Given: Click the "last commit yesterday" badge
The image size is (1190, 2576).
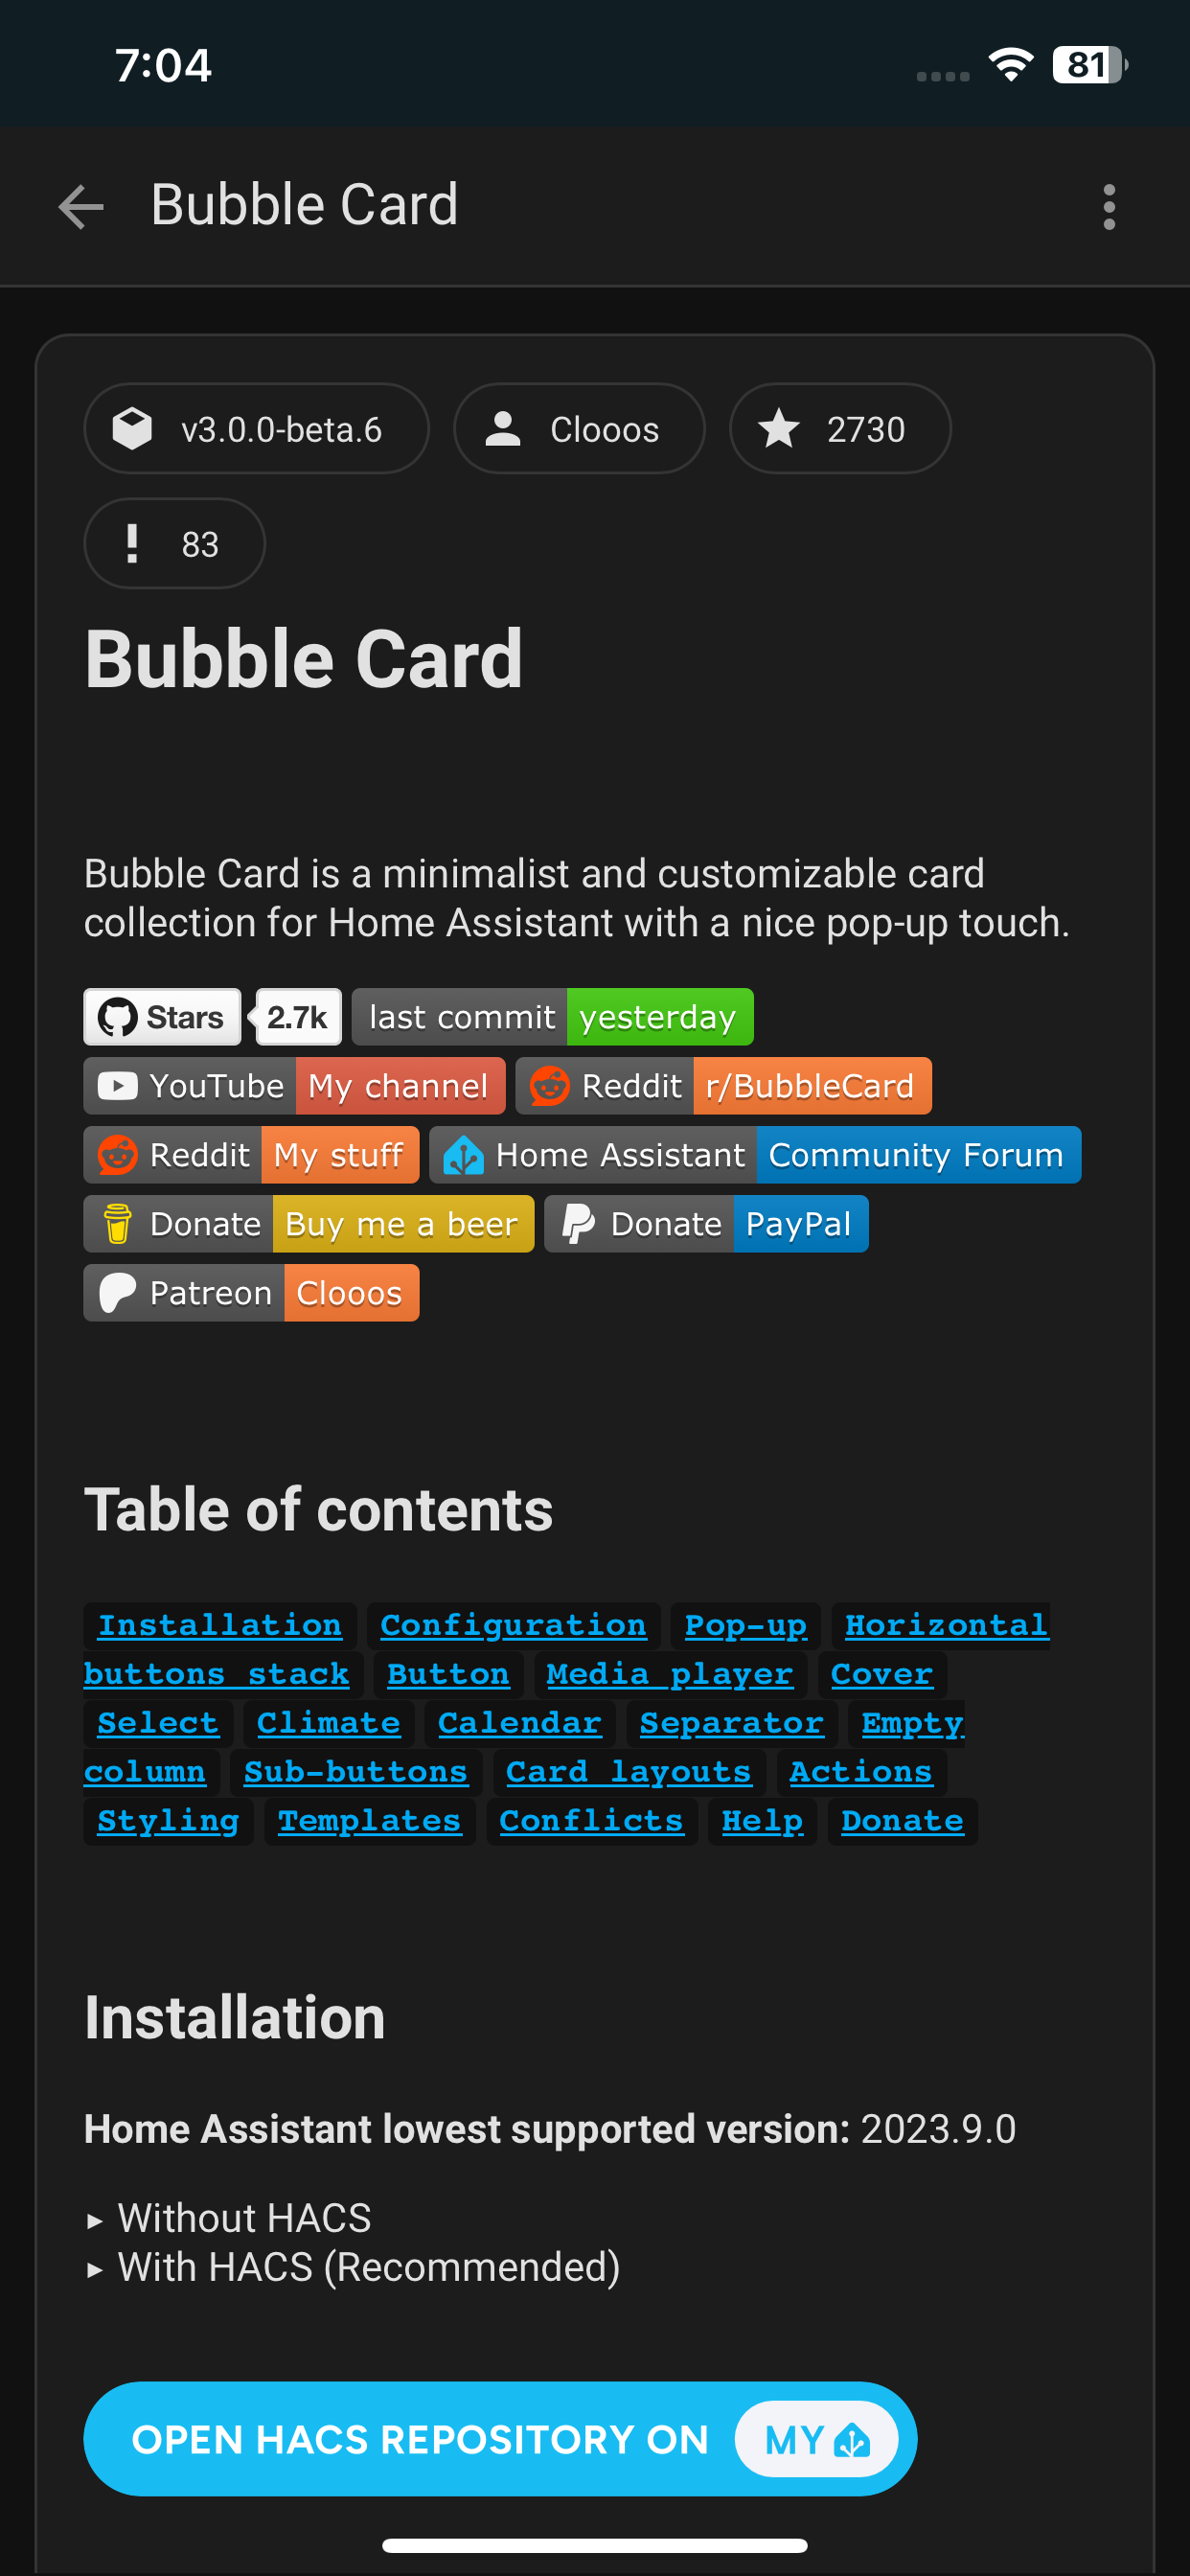Looking at the screenshot, I should click(552, 1016).
